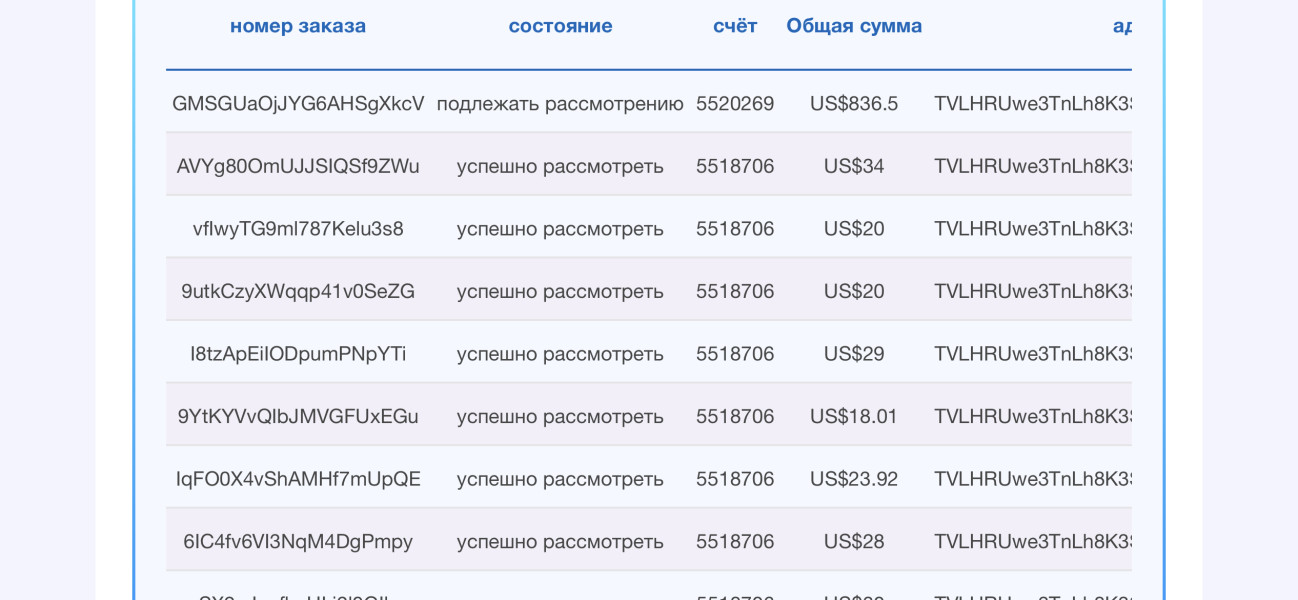
Task: Click the "Общая сумма" column header
Action: [854, 26]
